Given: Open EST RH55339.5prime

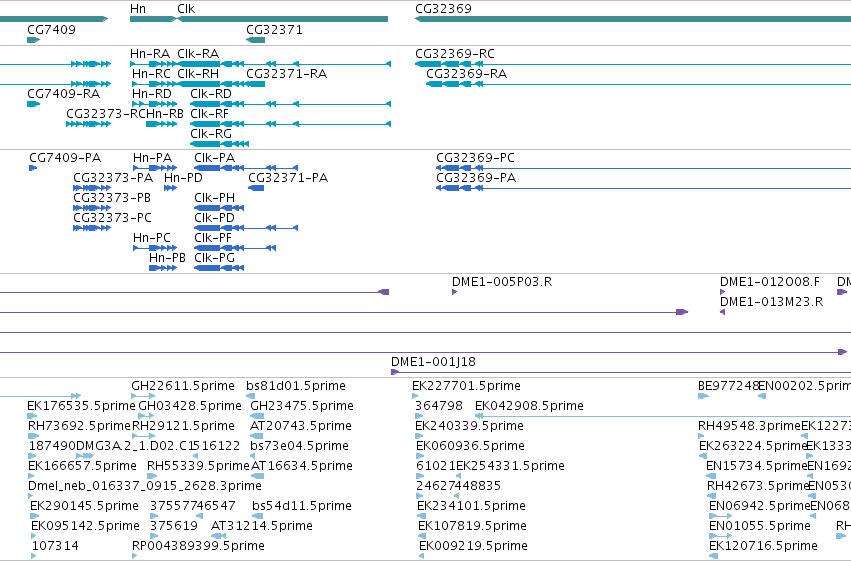Looking at the screenshot, I should click(198, 466).
